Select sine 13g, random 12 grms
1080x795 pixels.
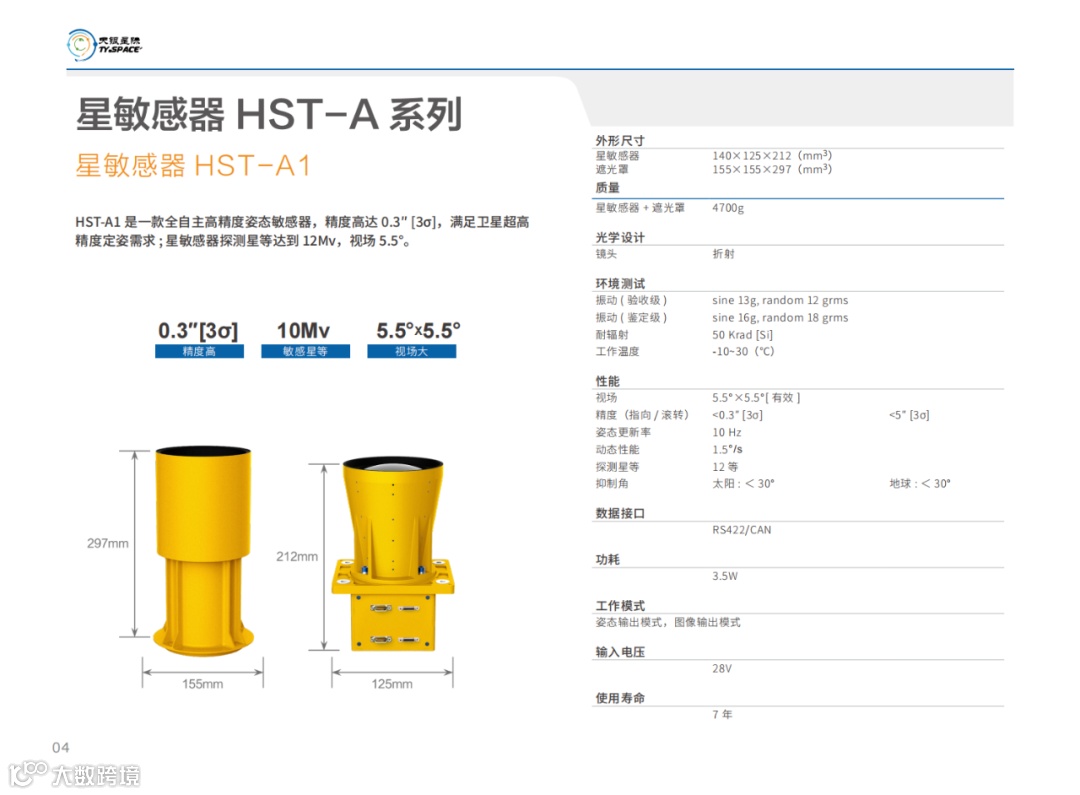(780, 300)
